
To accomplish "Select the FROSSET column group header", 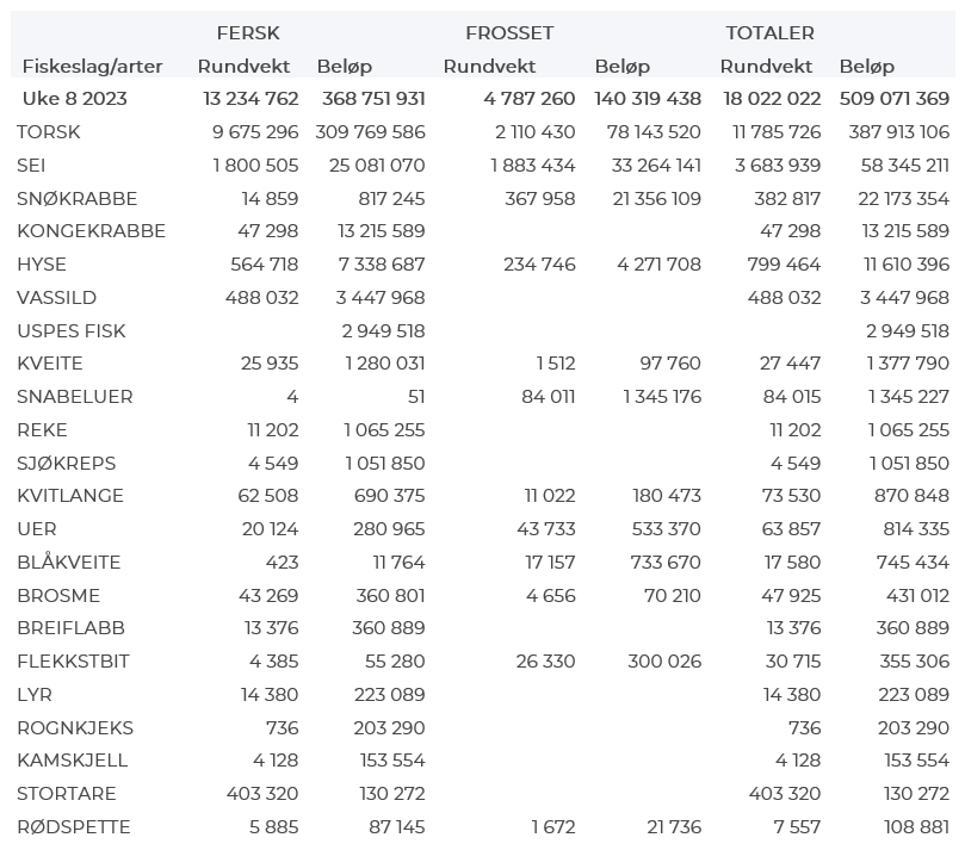I will pos(509,33).
